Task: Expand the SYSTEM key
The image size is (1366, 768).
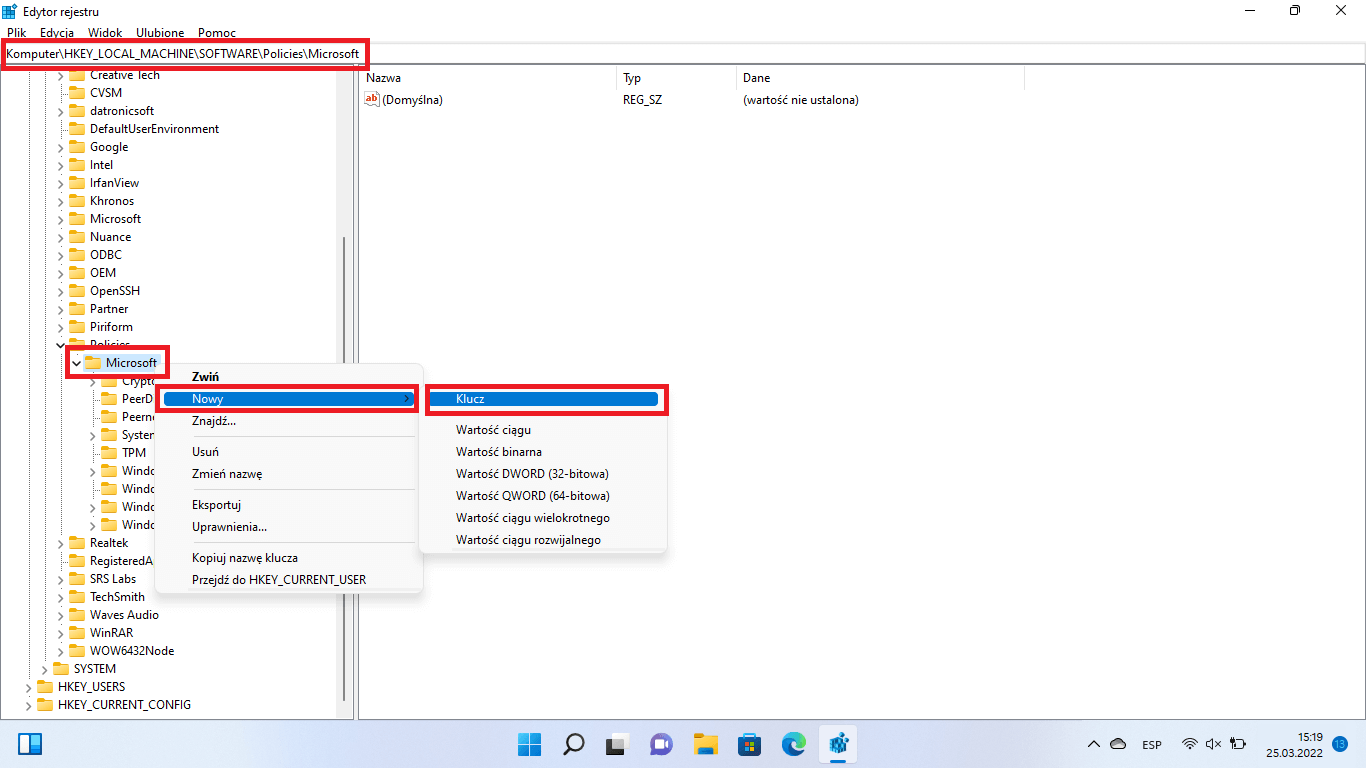Action: pyautogui.click(x=44, y=669)
